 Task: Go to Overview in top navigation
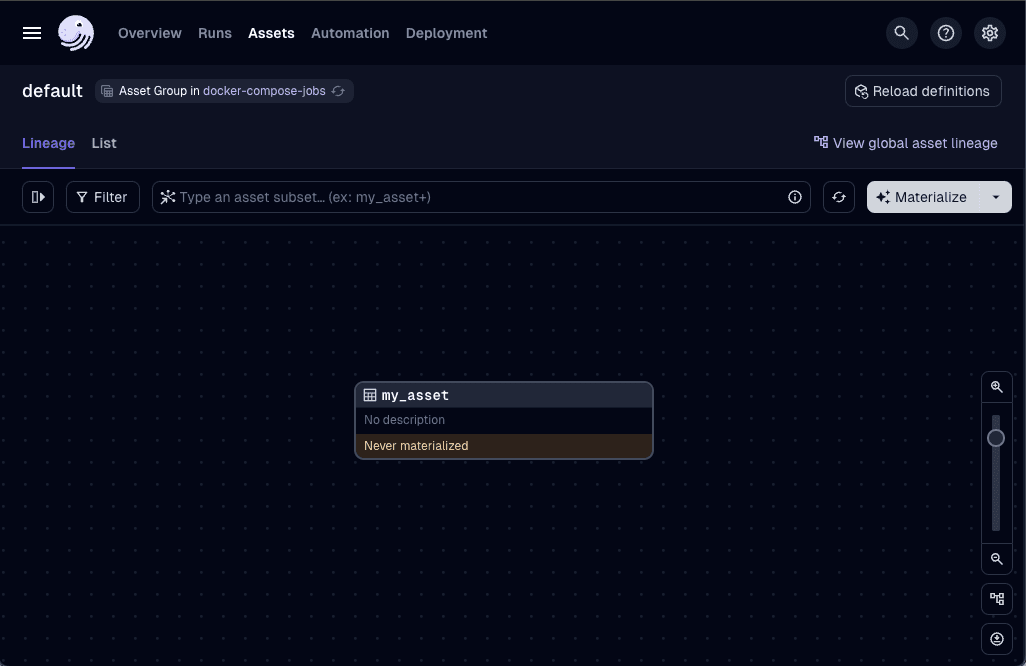(150, 33)
